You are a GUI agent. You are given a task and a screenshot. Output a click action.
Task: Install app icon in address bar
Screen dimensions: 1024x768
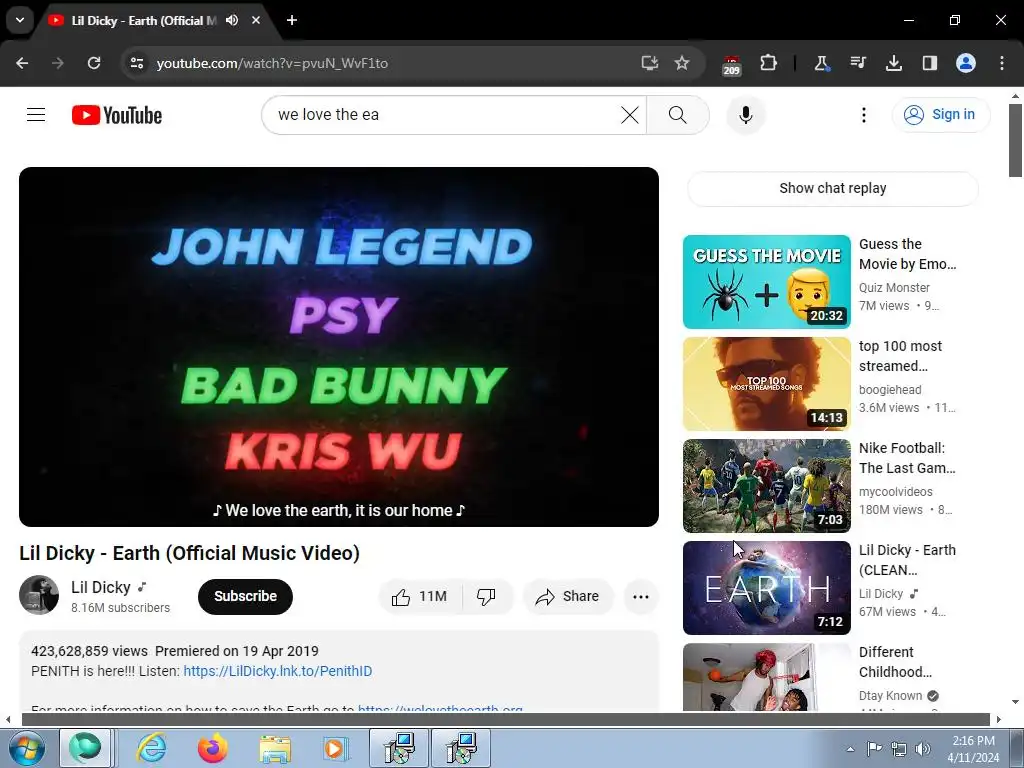pyautogui.click(x=649, y=63)
